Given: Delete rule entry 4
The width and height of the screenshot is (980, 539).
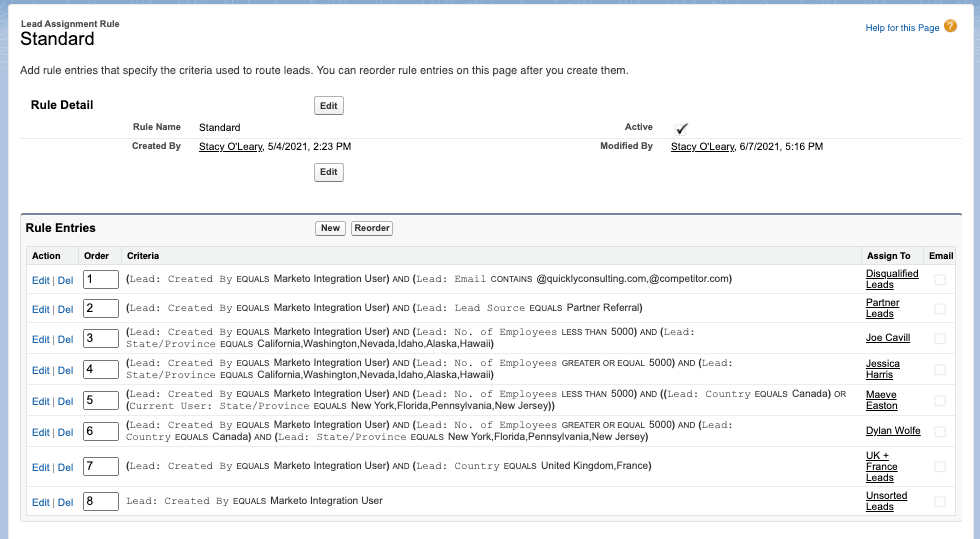Looking at the screenshot, I should pos(66,370).
